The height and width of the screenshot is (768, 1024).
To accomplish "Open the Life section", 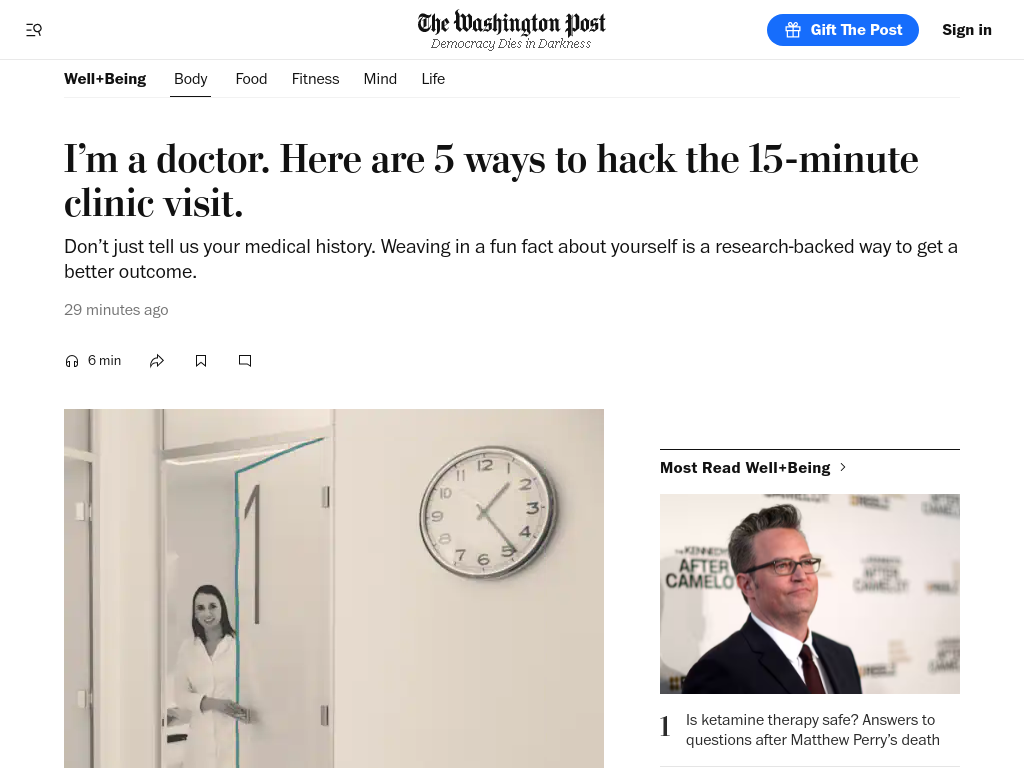I will point(433,79).
